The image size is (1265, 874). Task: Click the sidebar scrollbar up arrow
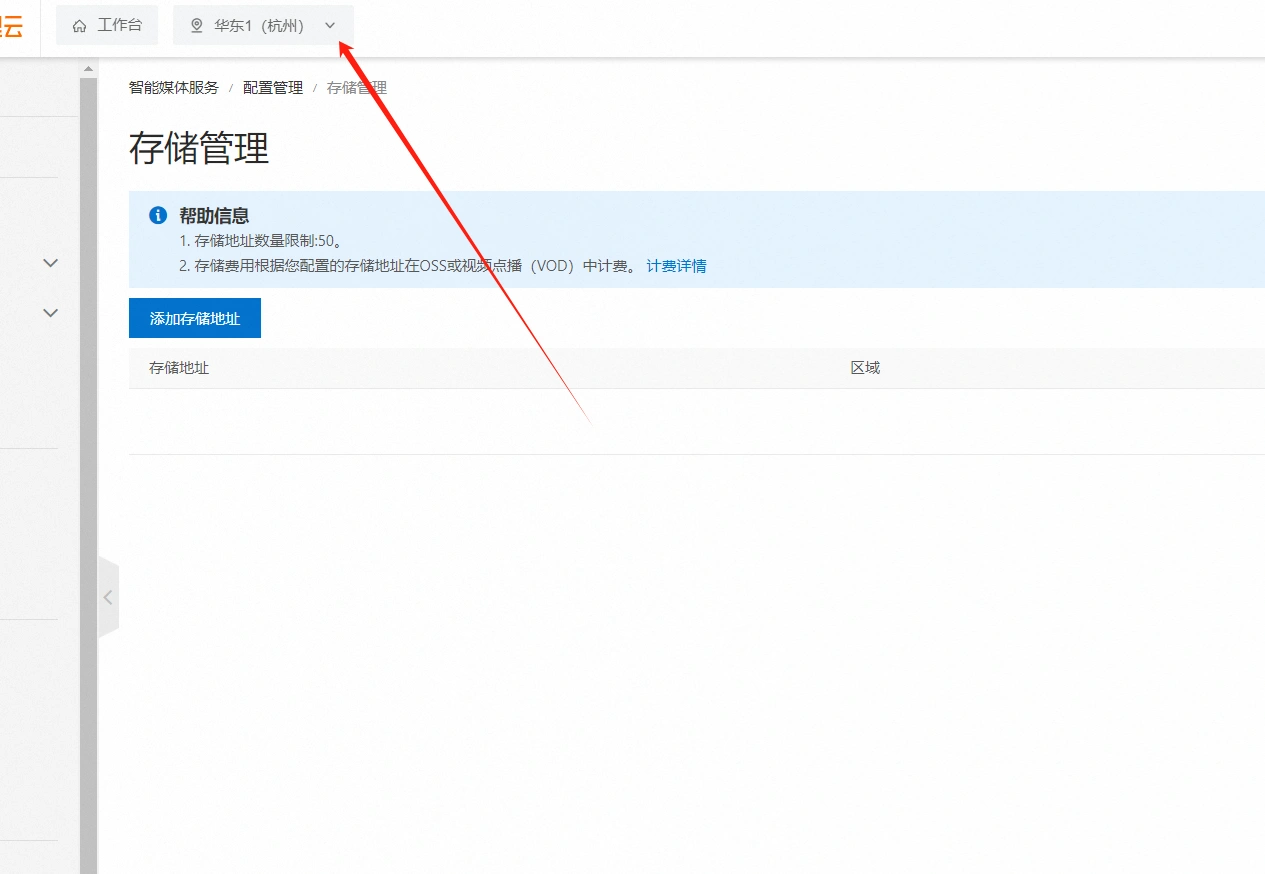88,69
